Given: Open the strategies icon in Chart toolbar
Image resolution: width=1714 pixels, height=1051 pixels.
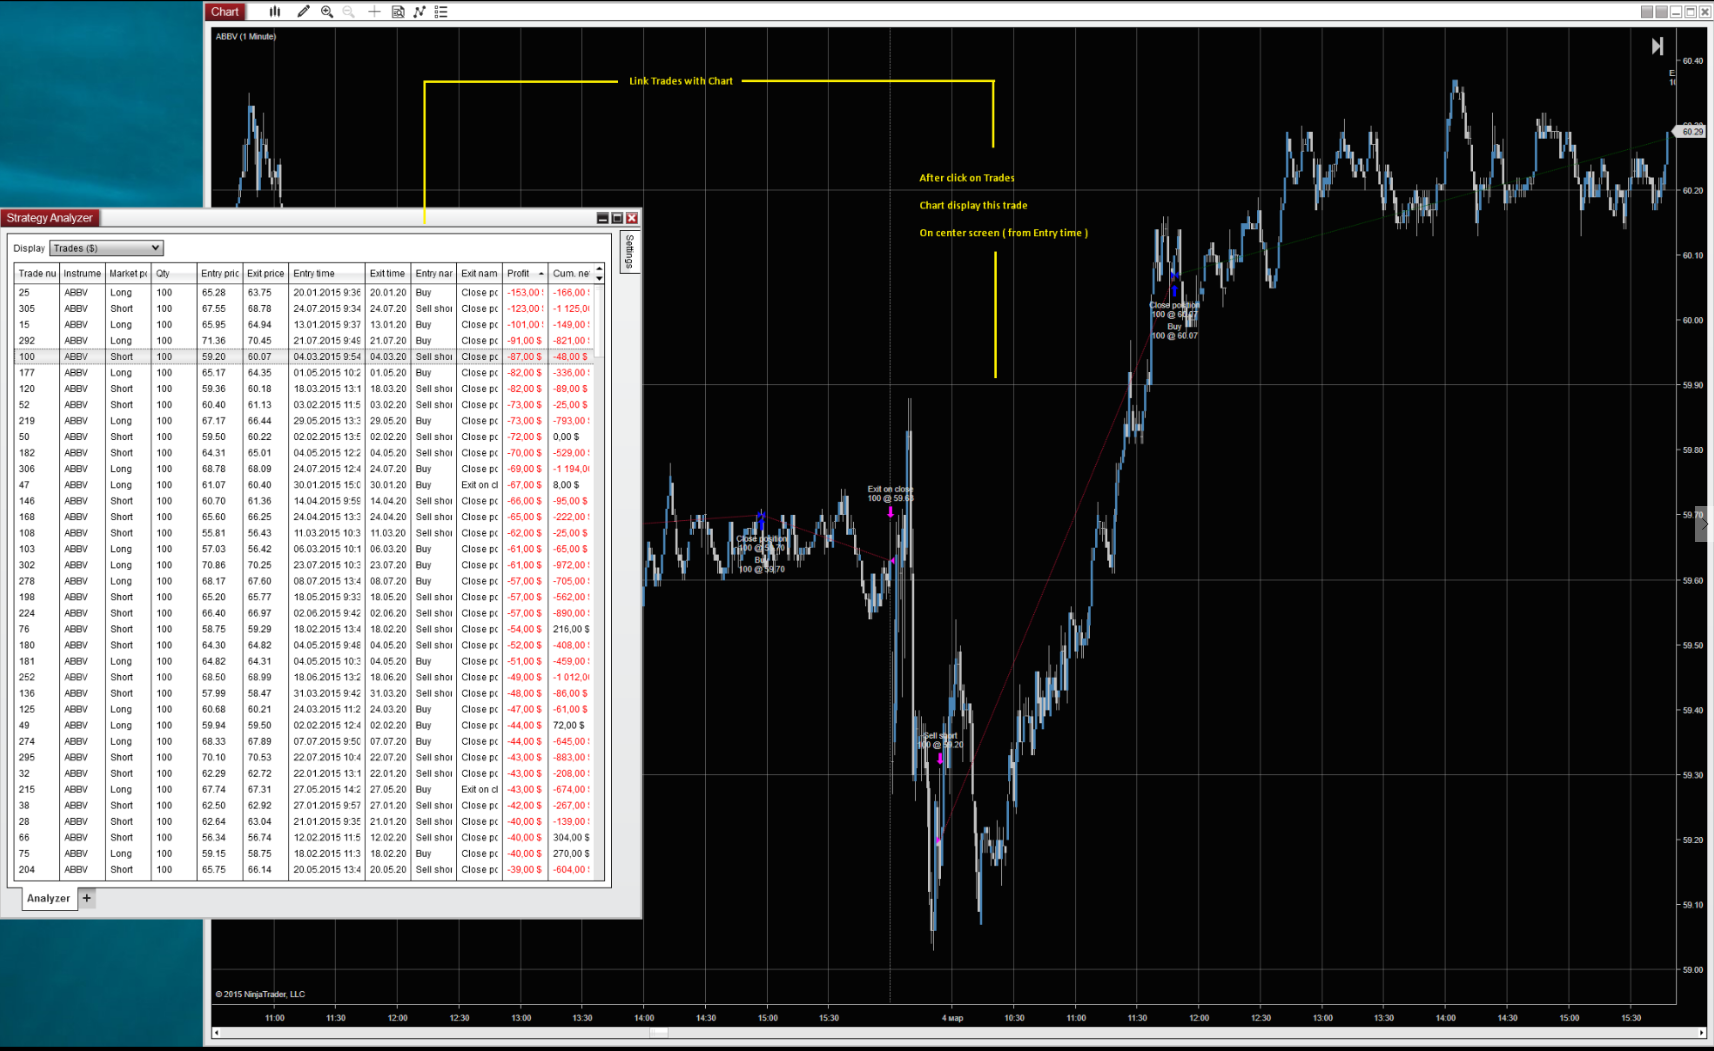Looking at the screenshot, I should [419, 12].
